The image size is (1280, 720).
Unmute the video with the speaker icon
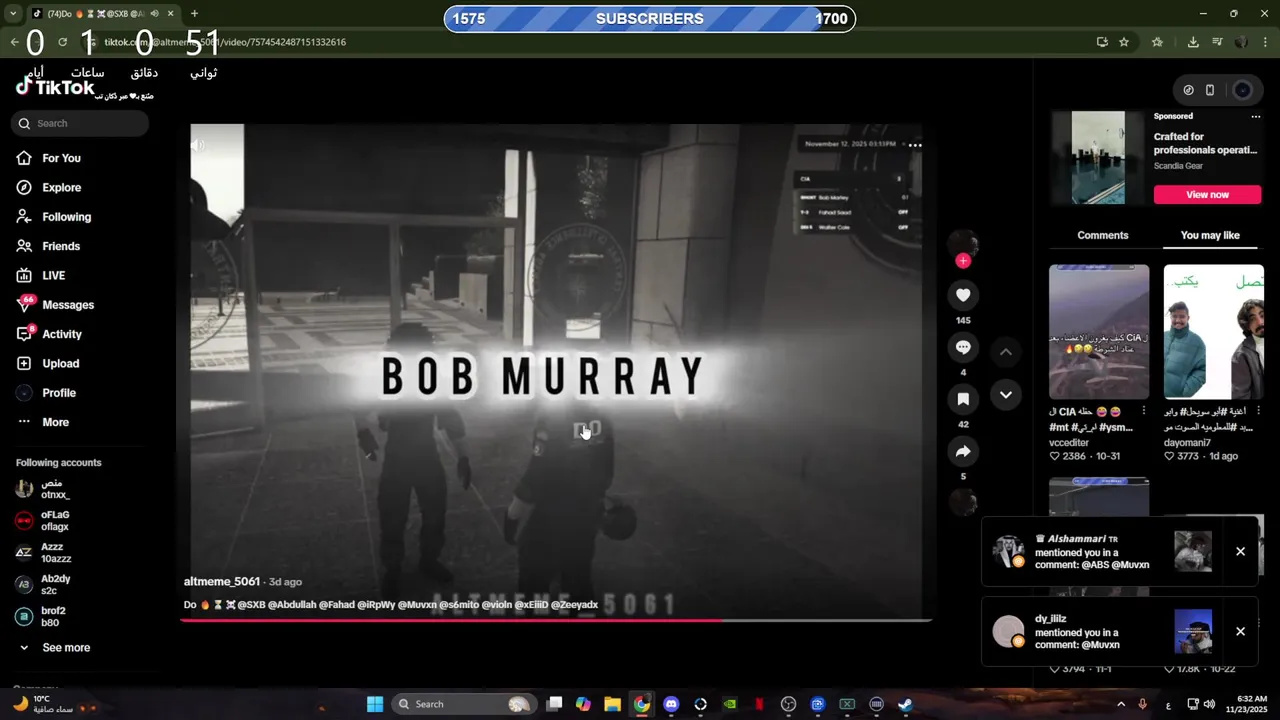click(199, 145)
